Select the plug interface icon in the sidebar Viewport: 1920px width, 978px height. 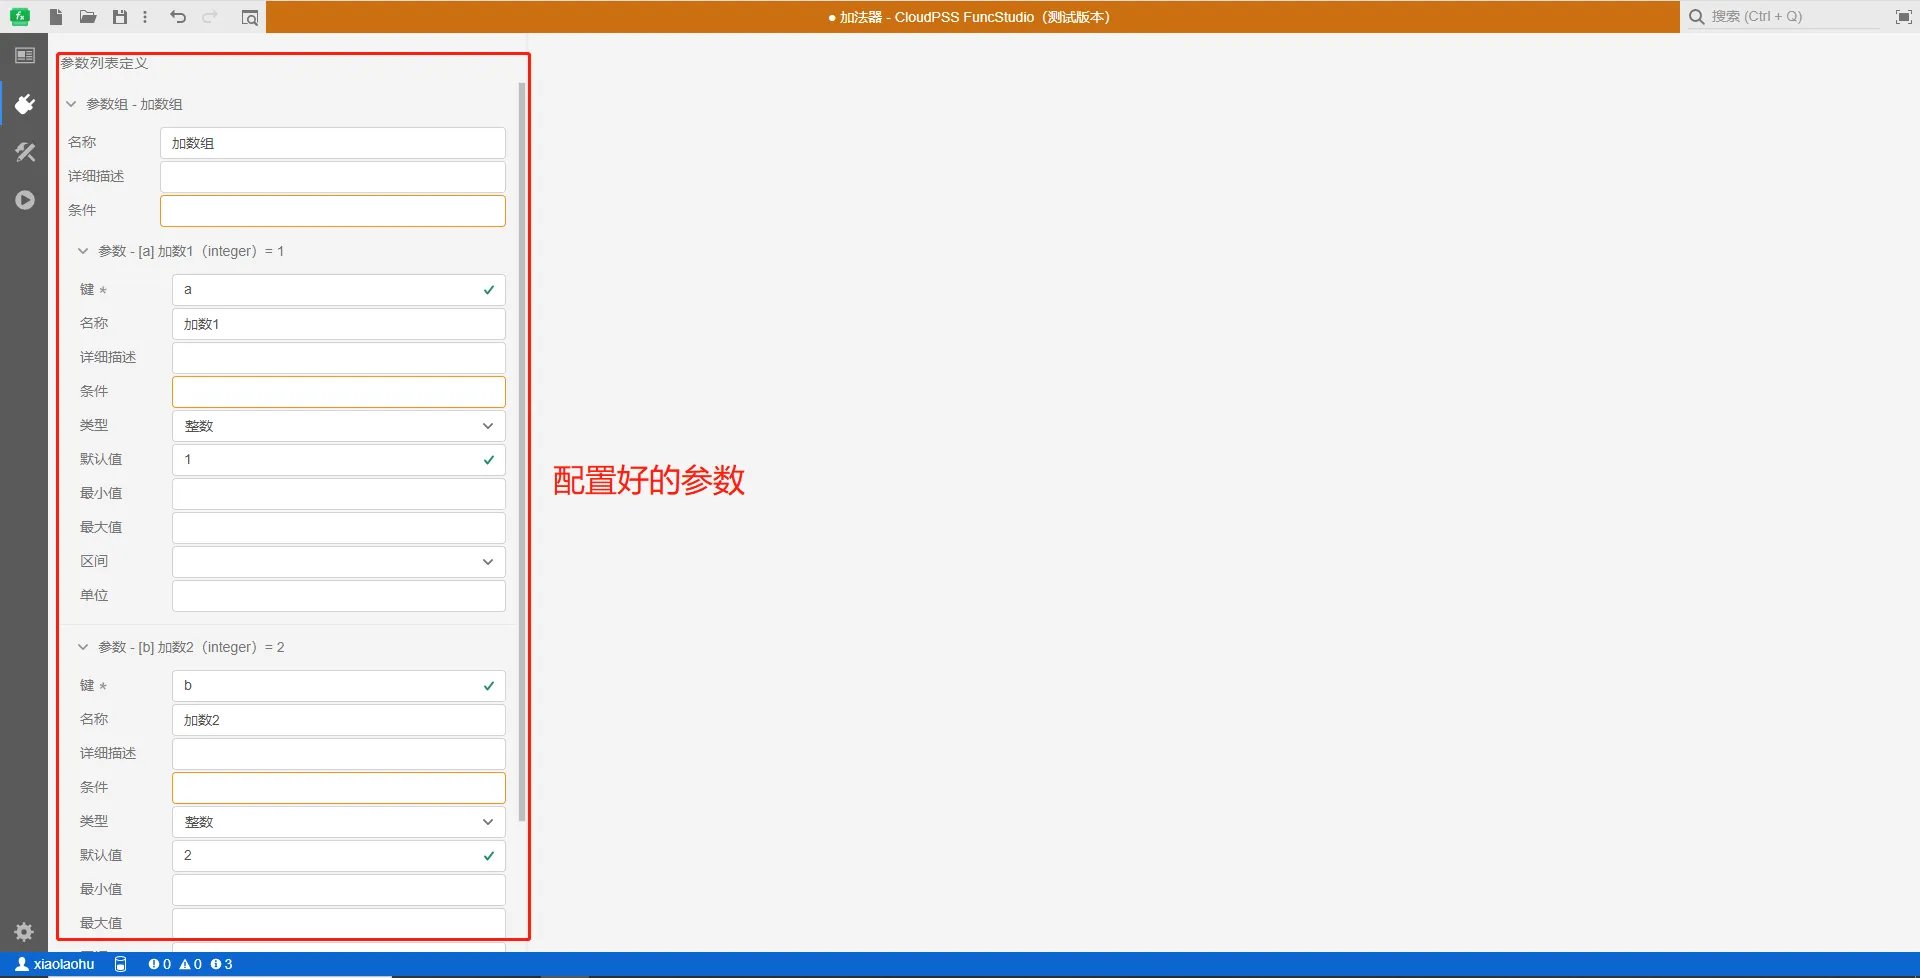[25, 104]
